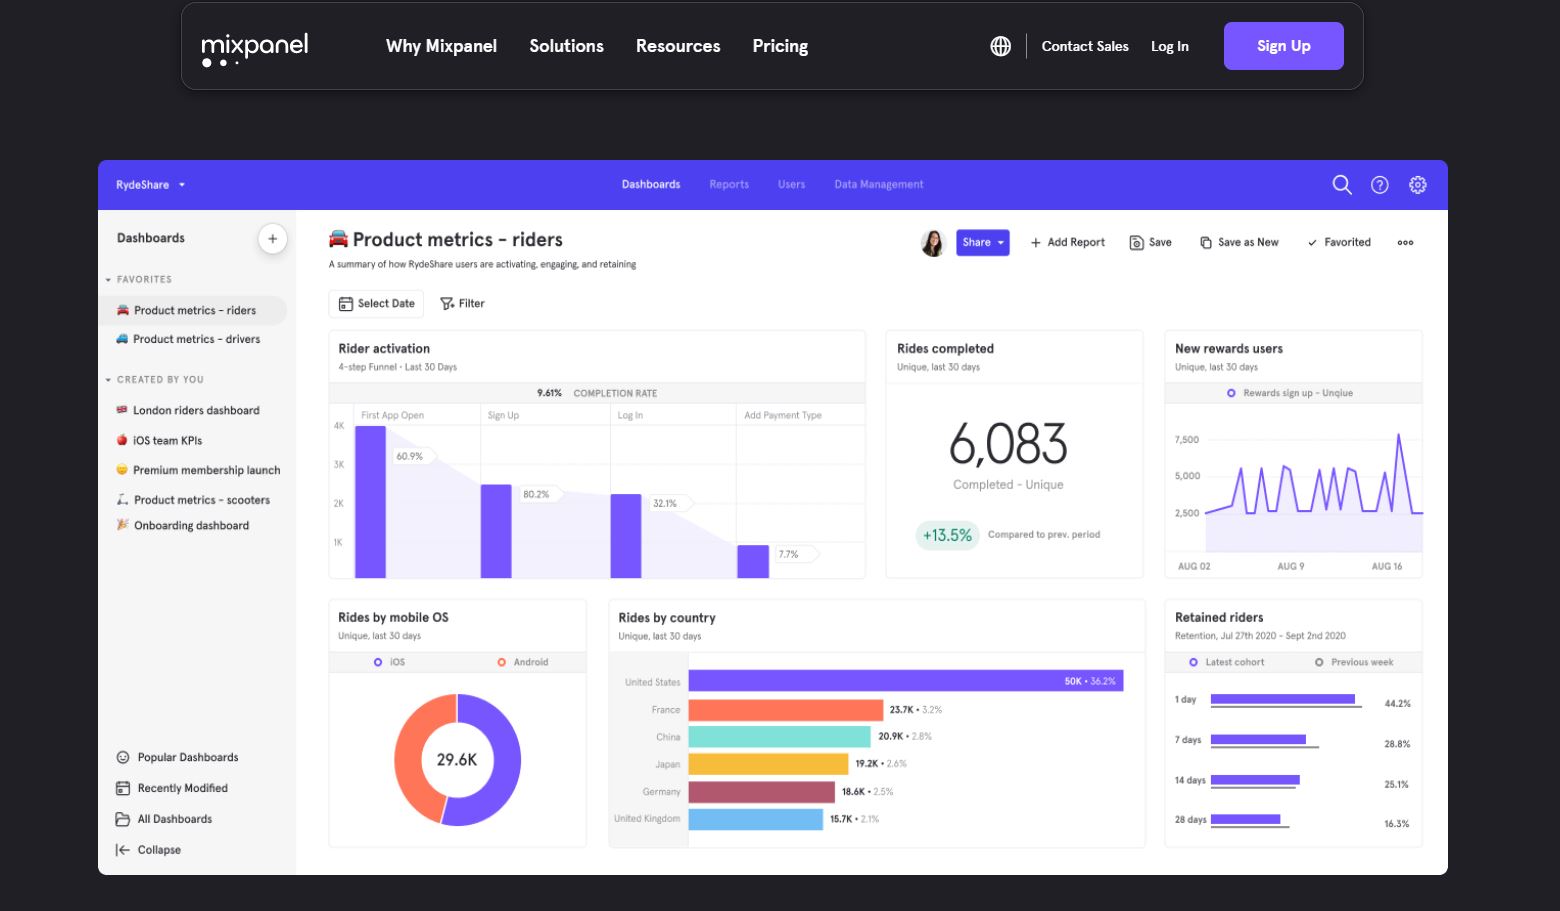Click the All Dashboards folder icon
This screenshot has width=1560, height=911.
[x=123, y=820]
